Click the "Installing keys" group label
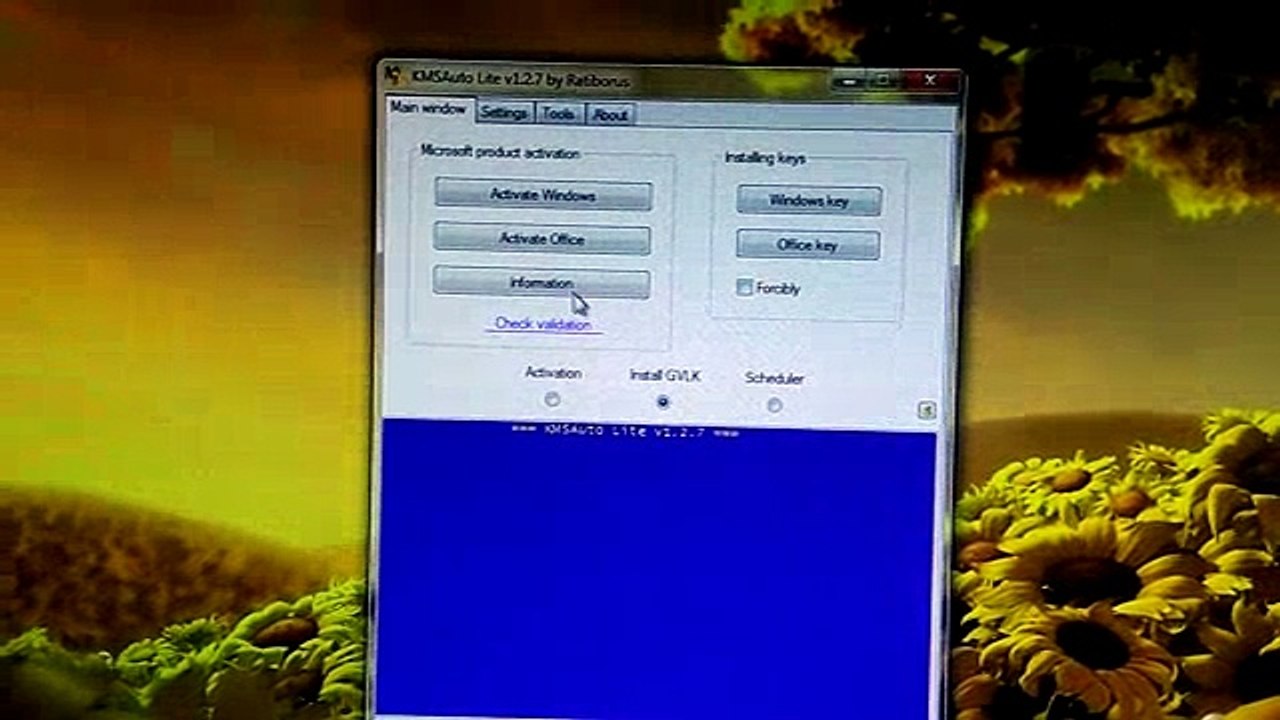Image resolution: width=1280 pixels, height=720 pixels. (765, 158)
